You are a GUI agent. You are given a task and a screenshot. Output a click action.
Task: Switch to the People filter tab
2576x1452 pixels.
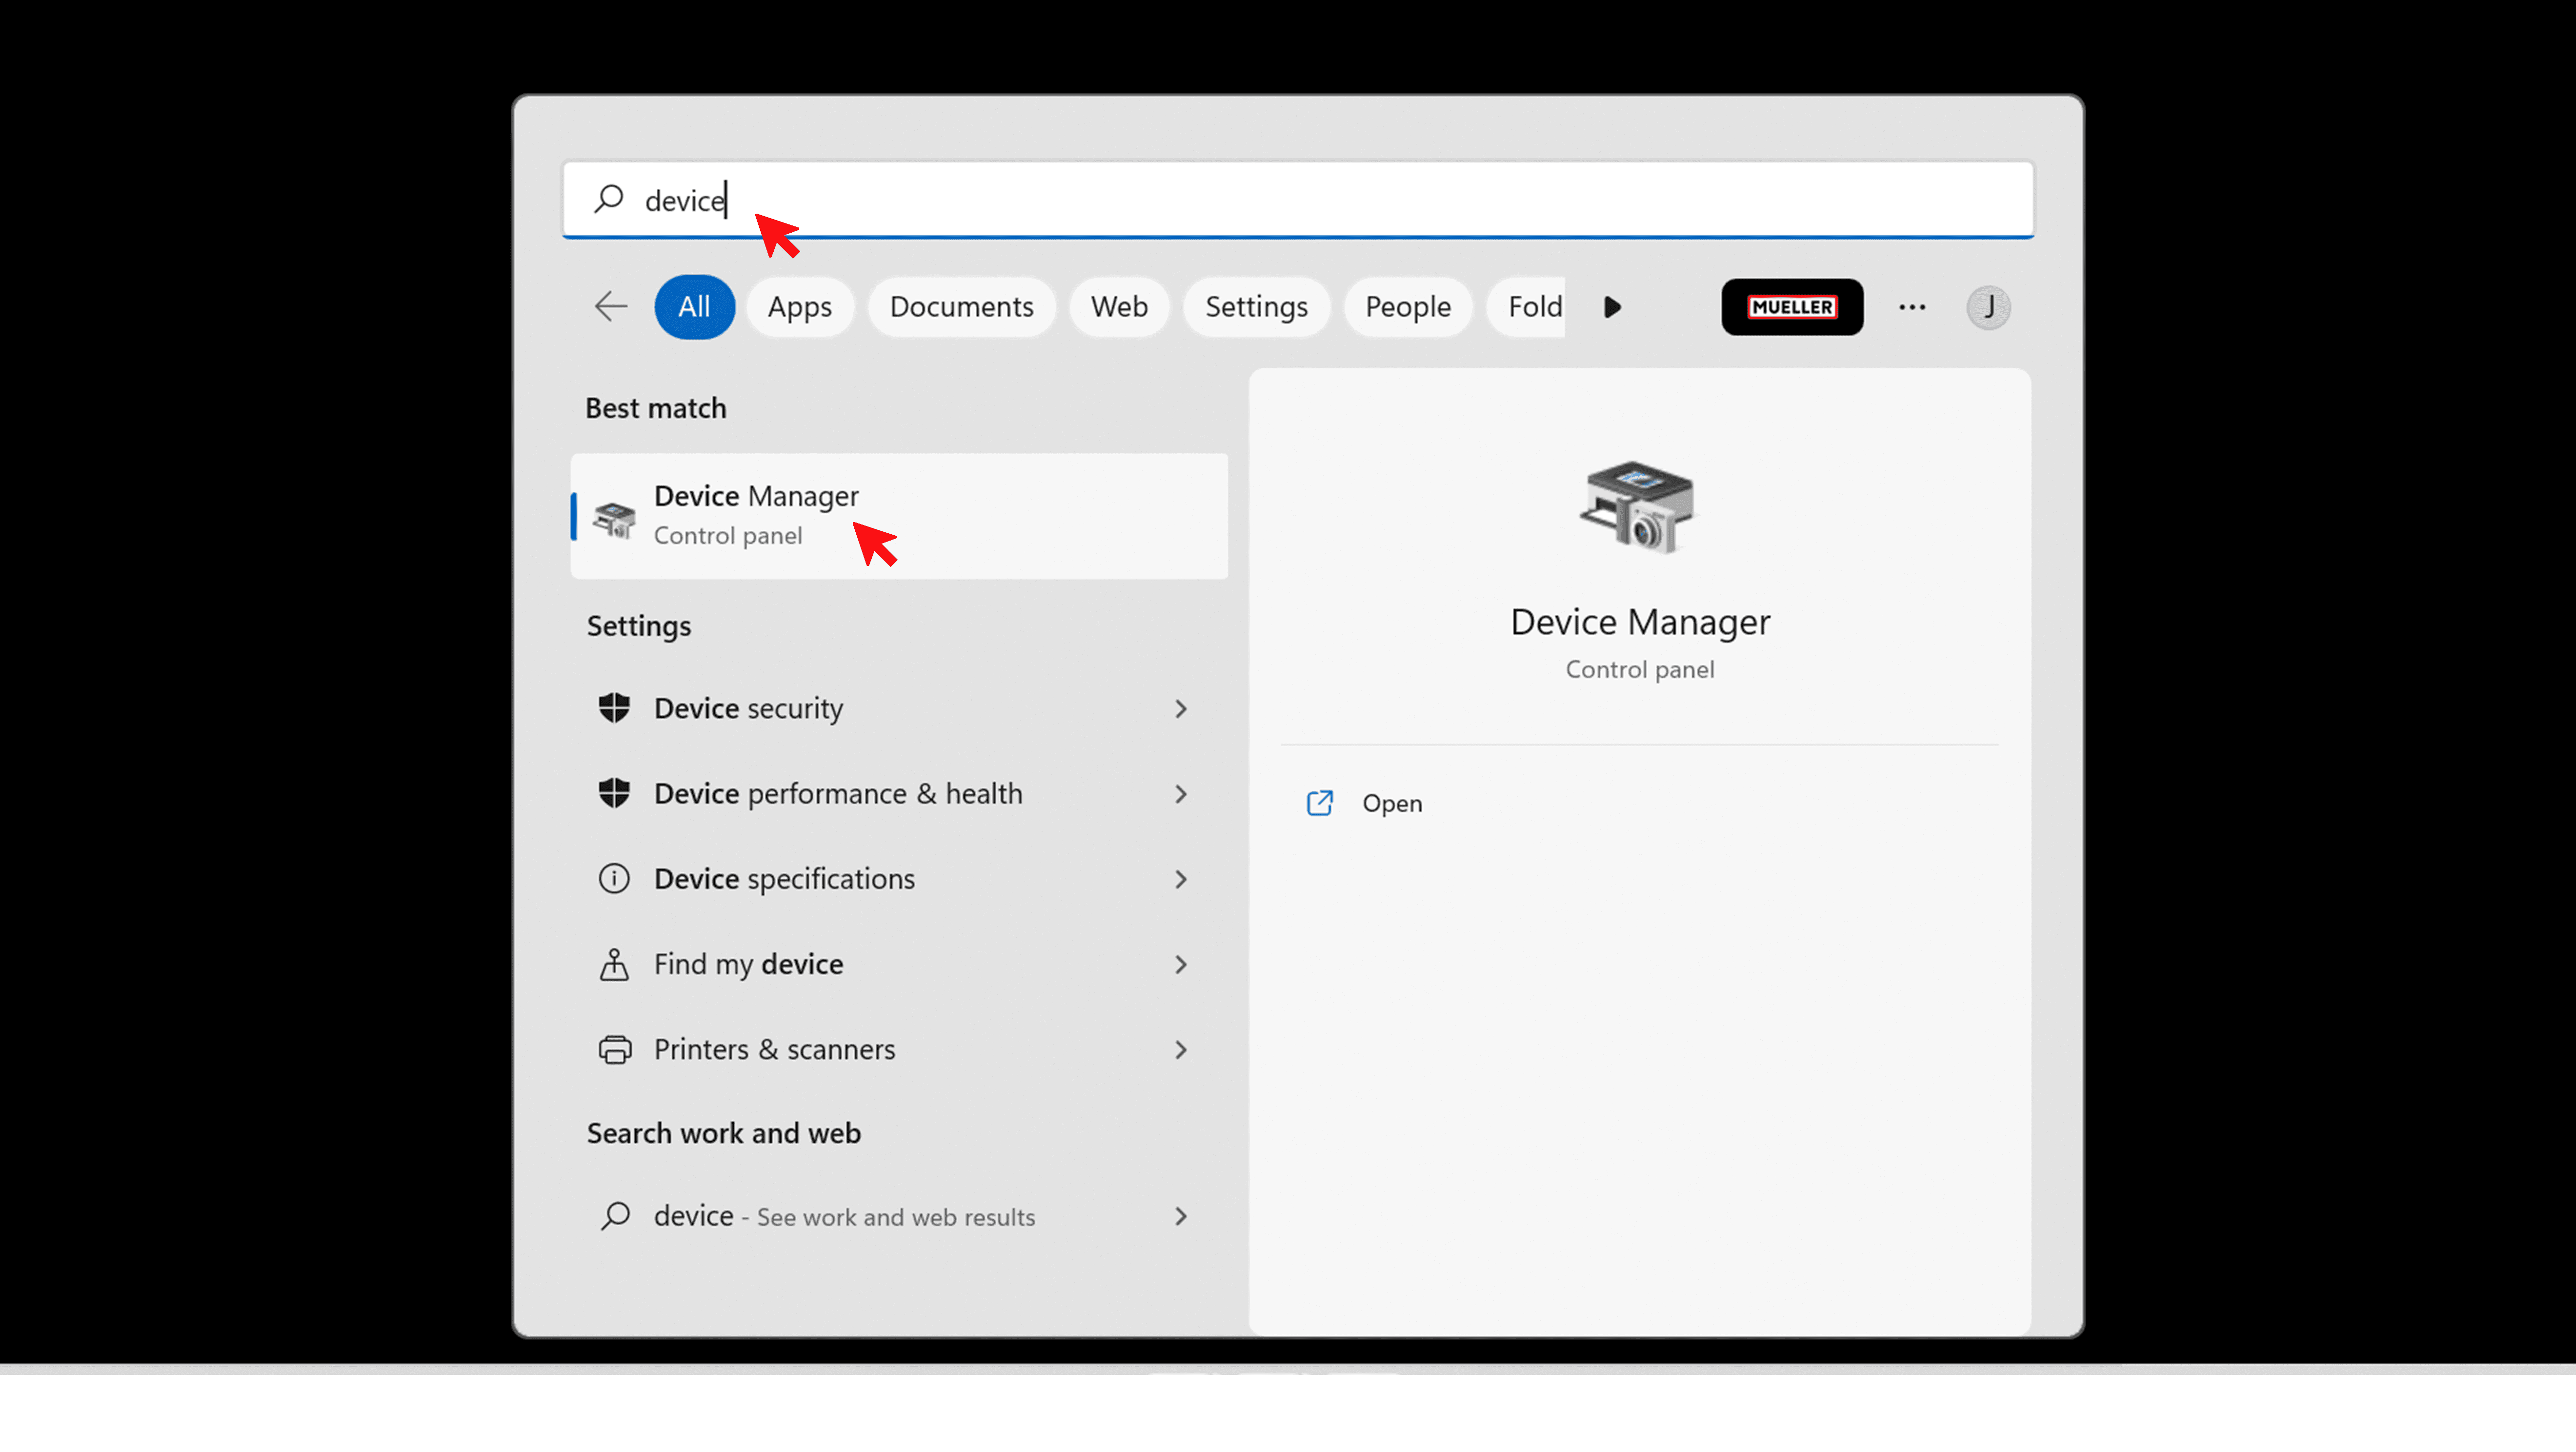coord(1407,306)
